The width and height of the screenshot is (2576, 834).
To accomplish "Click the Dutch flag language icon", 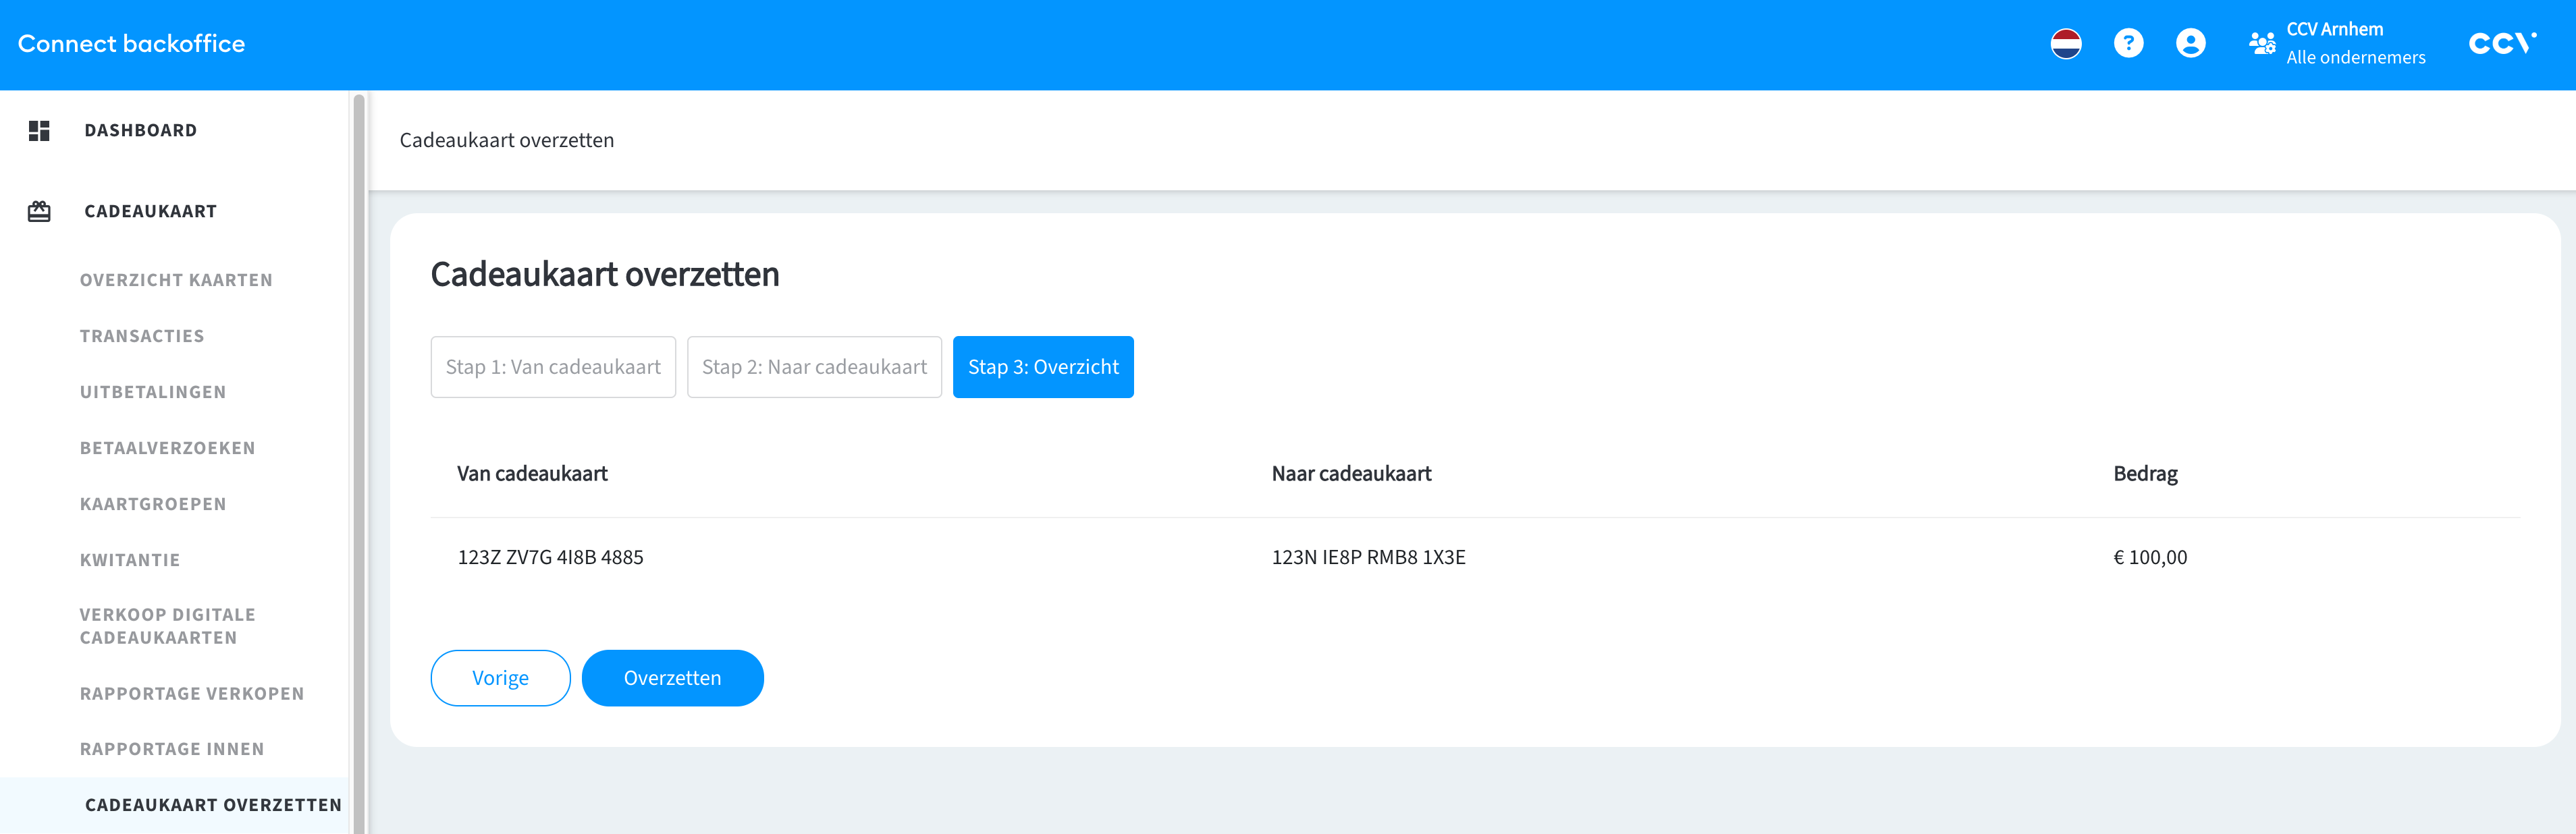I will (x=2065, y=44).
